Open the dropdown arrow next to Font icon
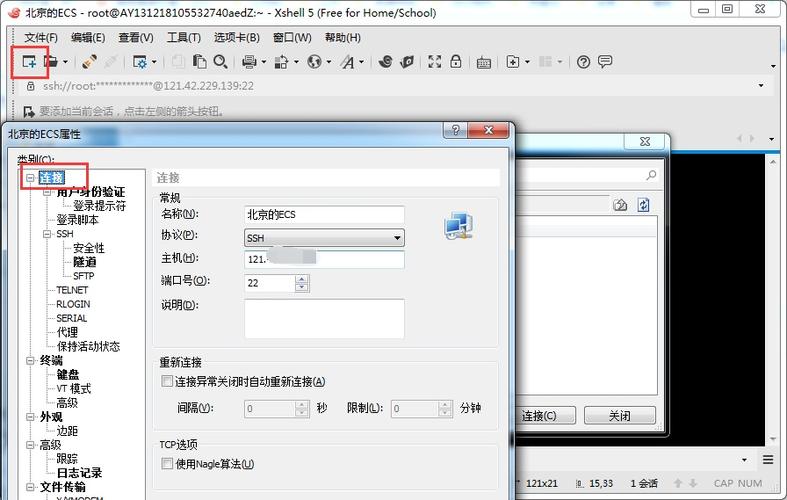Viewport: 787px width, 500px height. click(x=361, y=62)
